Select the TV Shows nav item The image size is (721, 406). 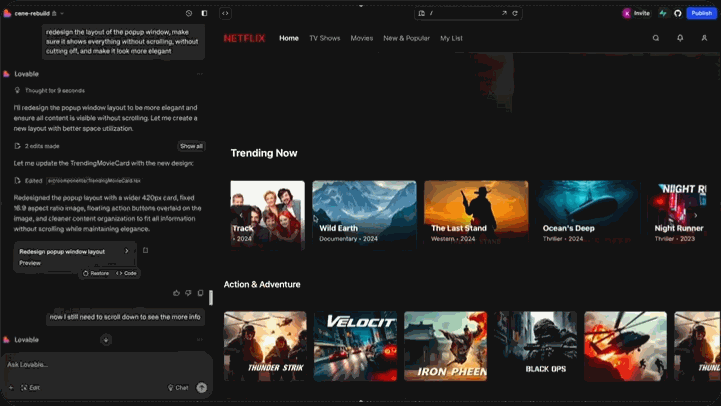tap(325, 38)
